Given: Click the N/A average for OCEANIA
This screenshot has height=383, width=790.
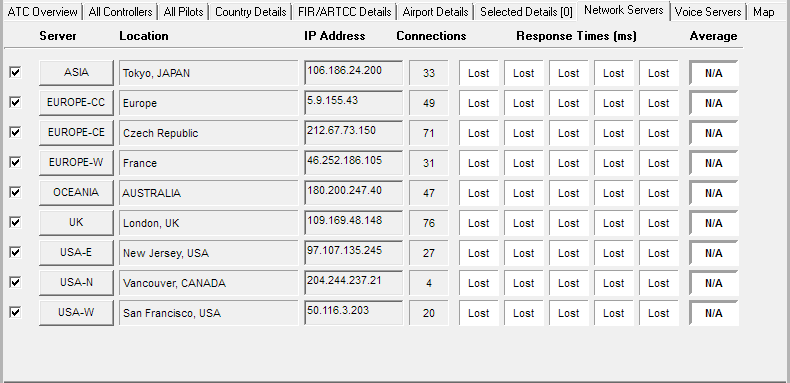Looking at the screenshot, I should (713, 193).
